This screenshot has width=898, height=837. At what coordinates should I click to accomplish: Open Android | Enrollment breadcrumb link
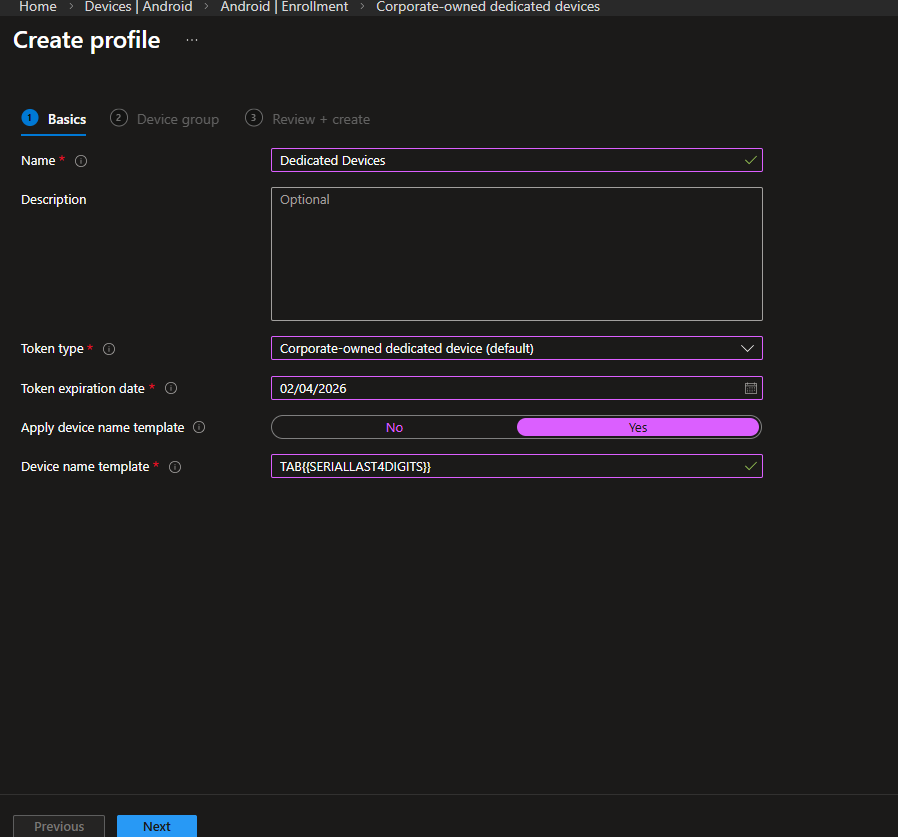point(284,7)
